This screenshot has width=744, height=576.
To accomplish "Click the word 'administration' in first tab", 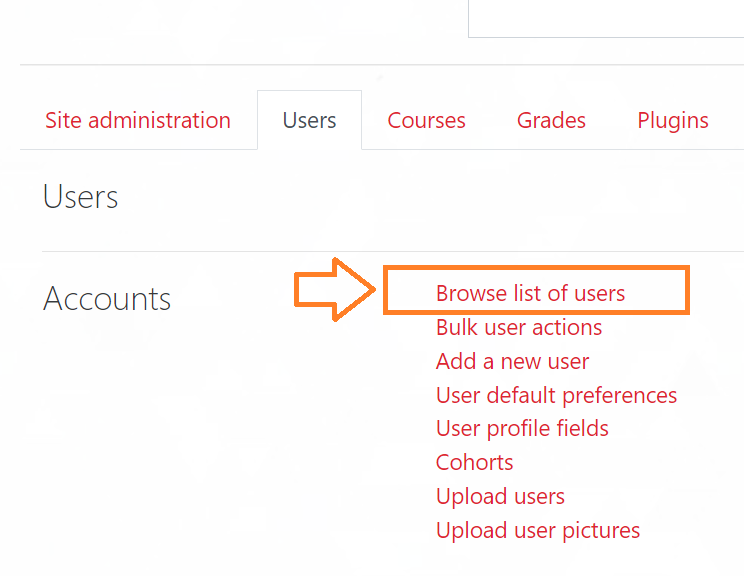I will pyautogui.click(x=159, y=120).
